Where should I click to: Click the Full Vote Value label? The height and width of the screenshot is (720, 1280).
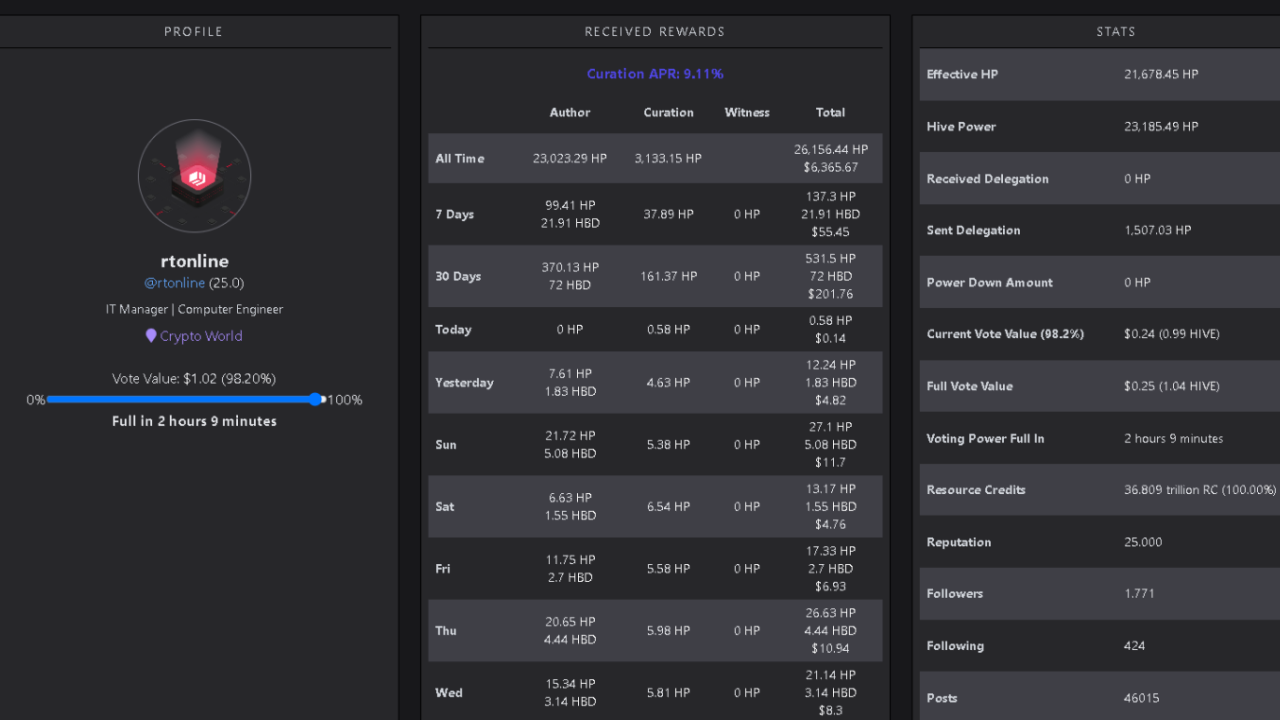970,386
